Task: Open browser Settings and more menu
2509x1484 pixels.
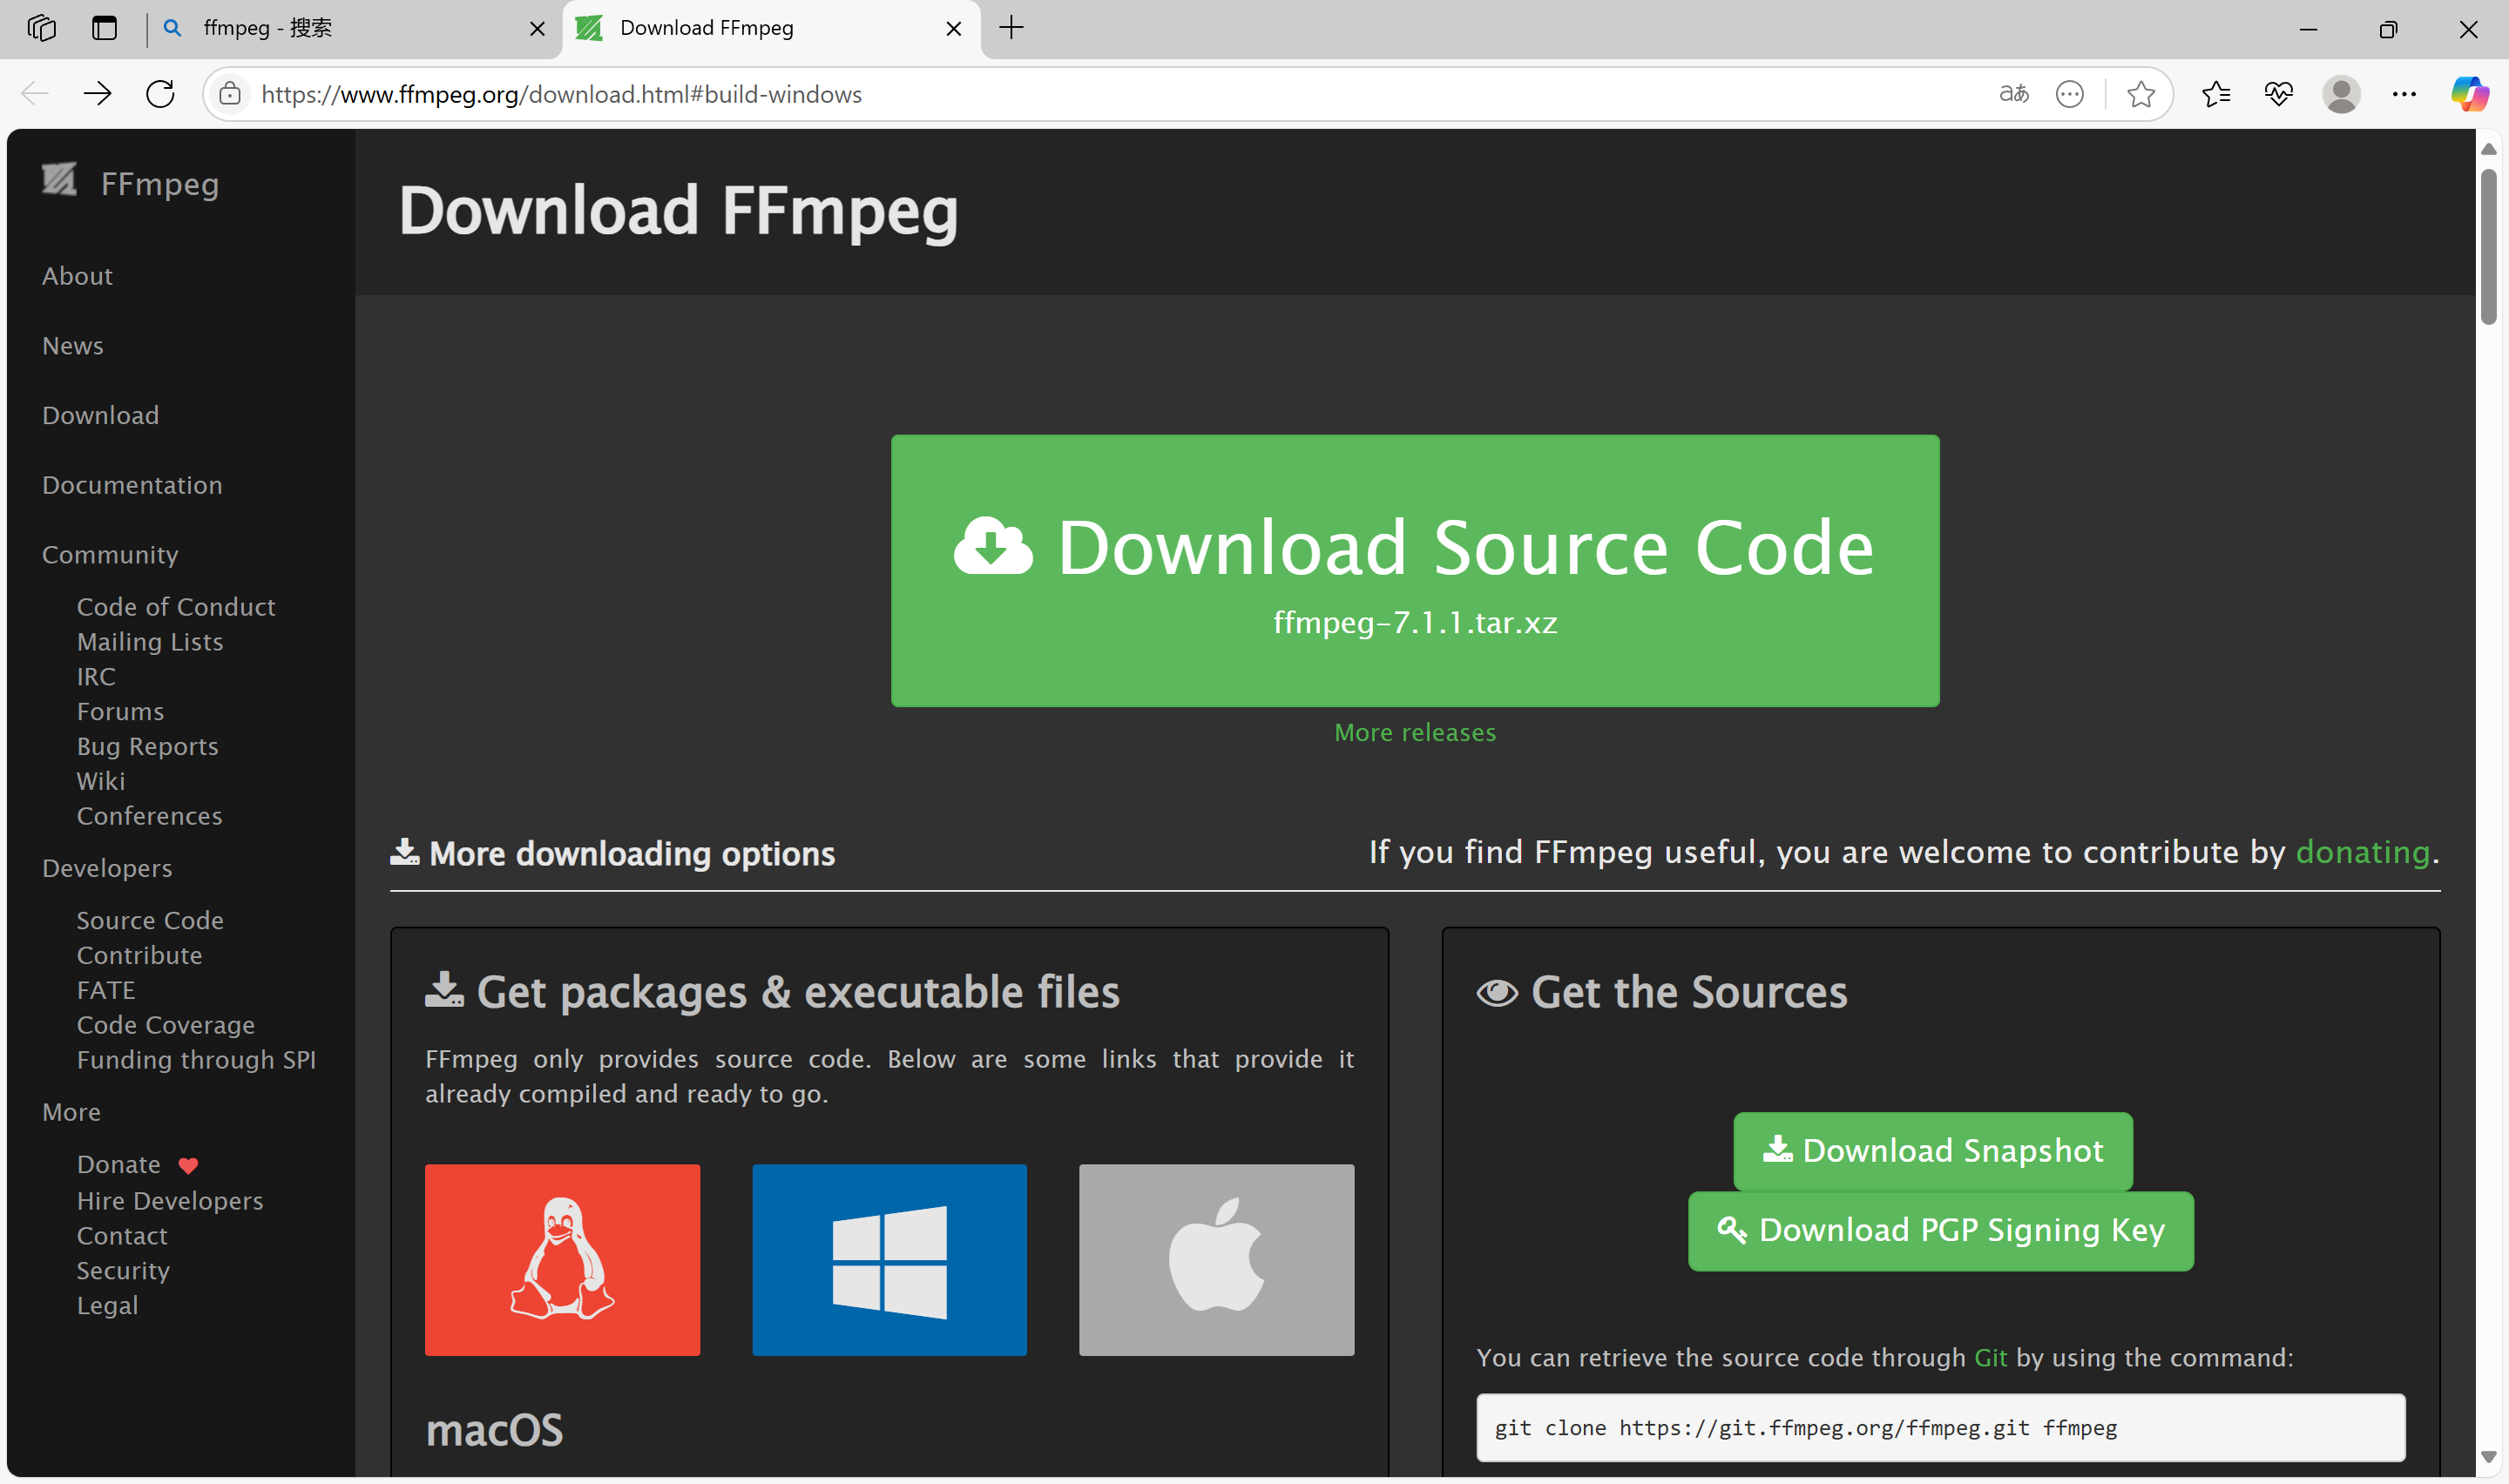Action: coord(2404,94)
